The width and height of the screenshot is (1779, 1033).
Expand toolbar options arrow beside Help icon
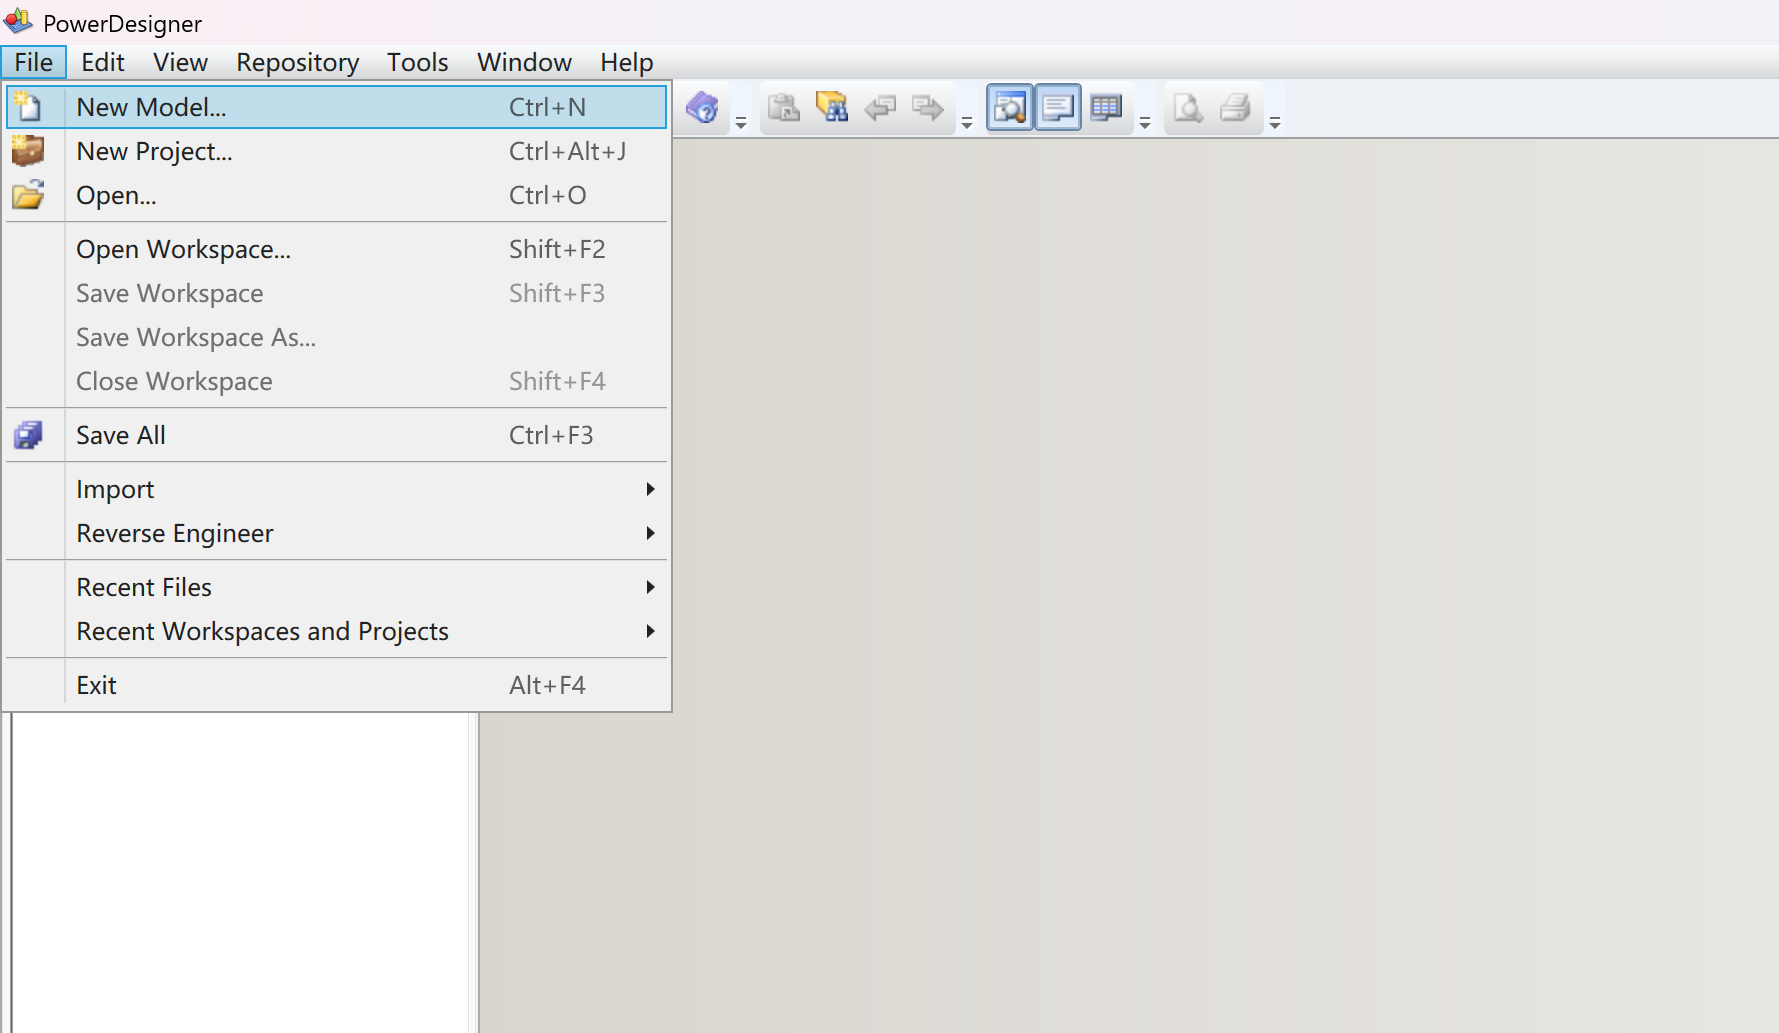click(741, 122)
